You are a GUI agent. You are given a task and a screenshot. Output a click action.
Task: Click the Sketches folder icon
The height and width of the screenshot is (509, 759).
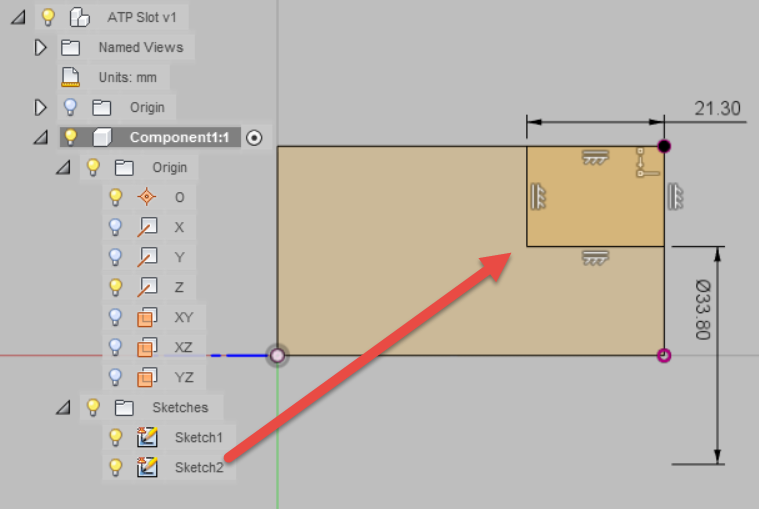tap(124, 408)
